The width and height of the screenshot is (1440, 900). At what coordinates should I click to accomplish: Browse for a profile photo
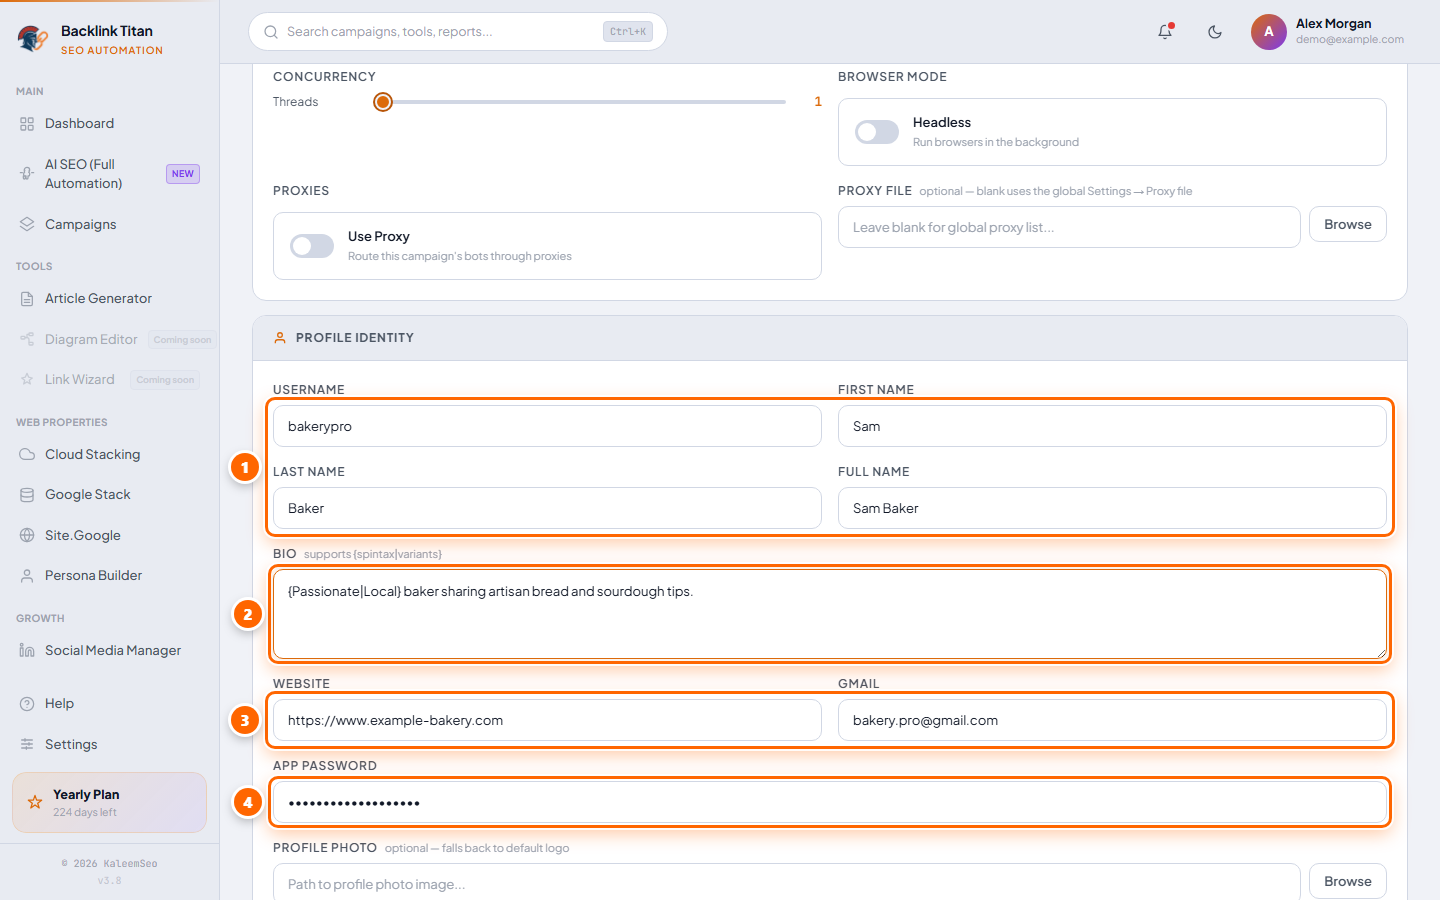1348,882
